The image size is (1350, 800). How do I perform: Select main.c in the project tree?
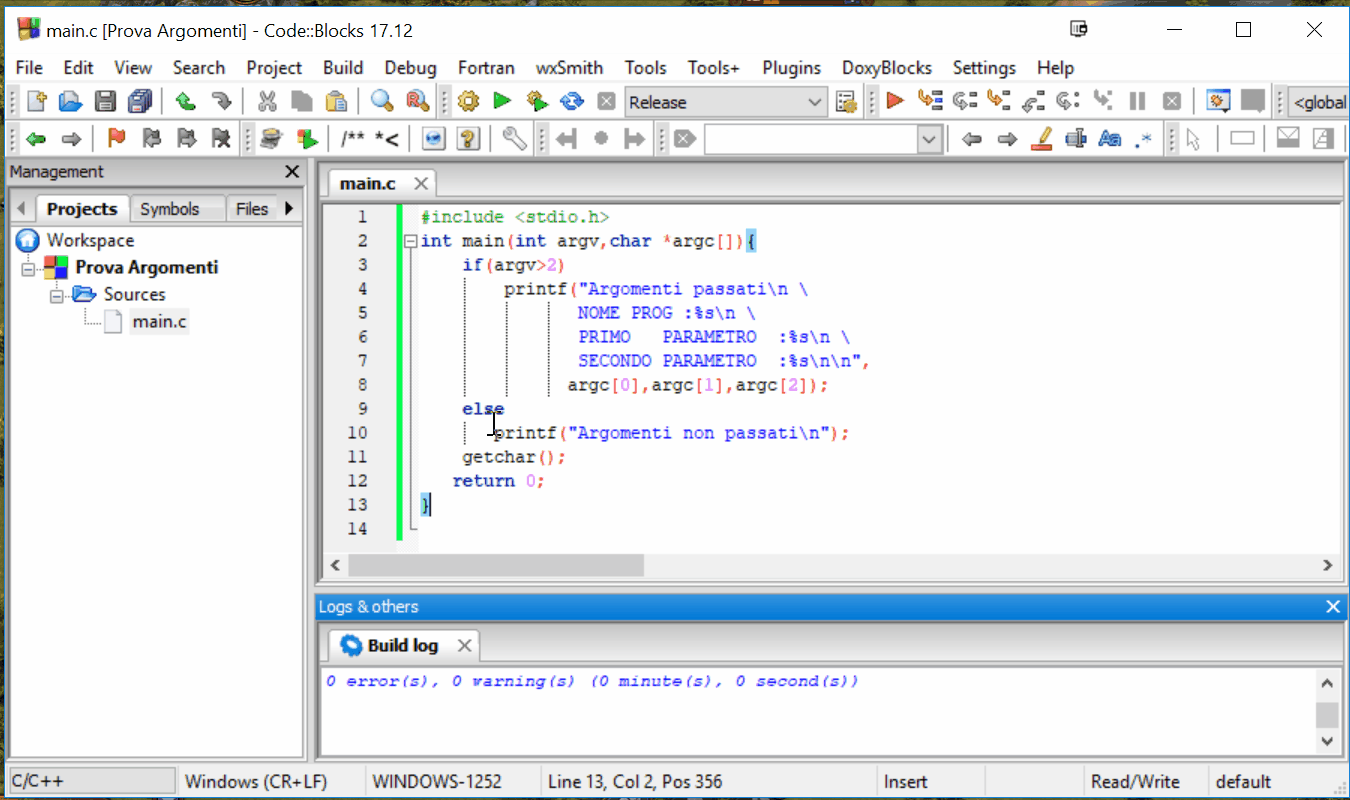click(x=160, y=321)
